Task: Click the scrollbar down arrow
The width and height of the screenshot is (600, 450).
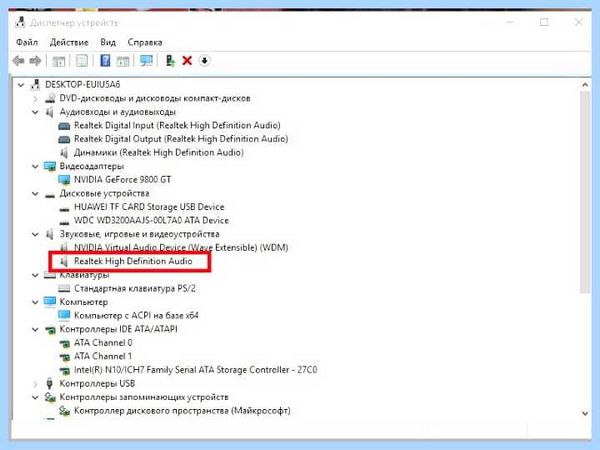Action: coord(585,413)
